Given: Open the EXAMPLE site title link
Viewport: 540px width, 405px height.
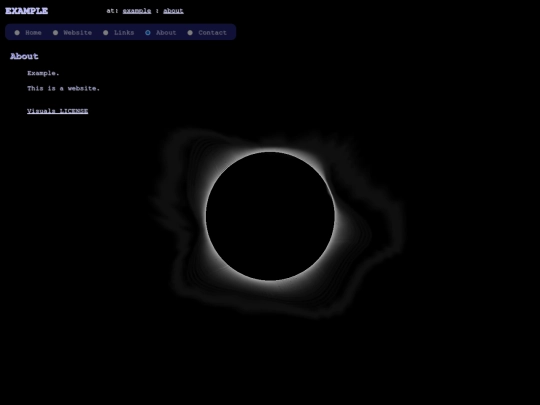Looking at the screenshot, I should pos(27,11).
